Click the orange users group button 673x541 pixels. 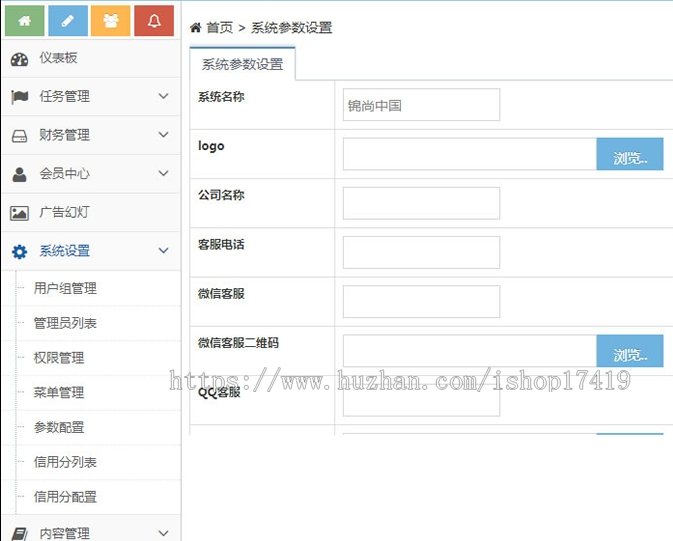pyautogui.click(x=111, y=21)
